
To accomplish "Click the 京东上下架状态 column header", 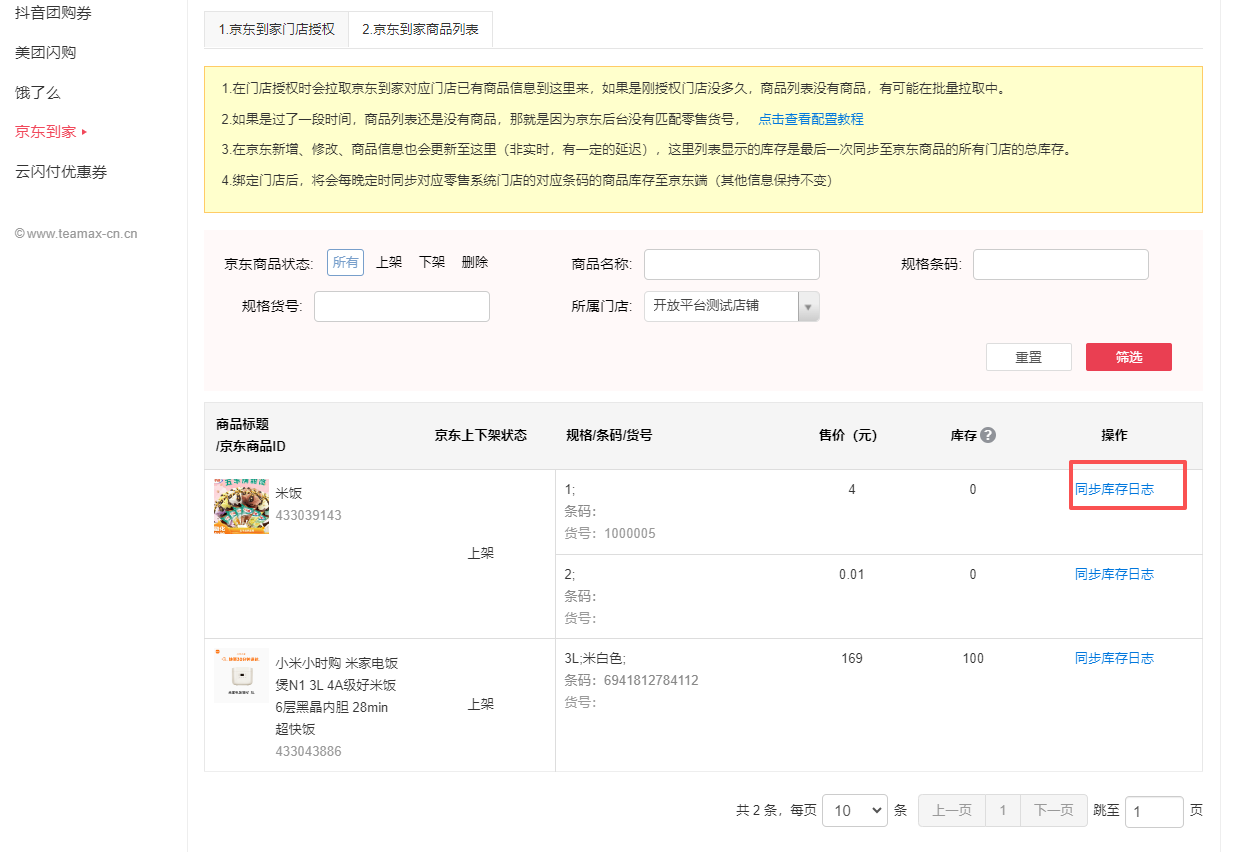I will [481, 435].
